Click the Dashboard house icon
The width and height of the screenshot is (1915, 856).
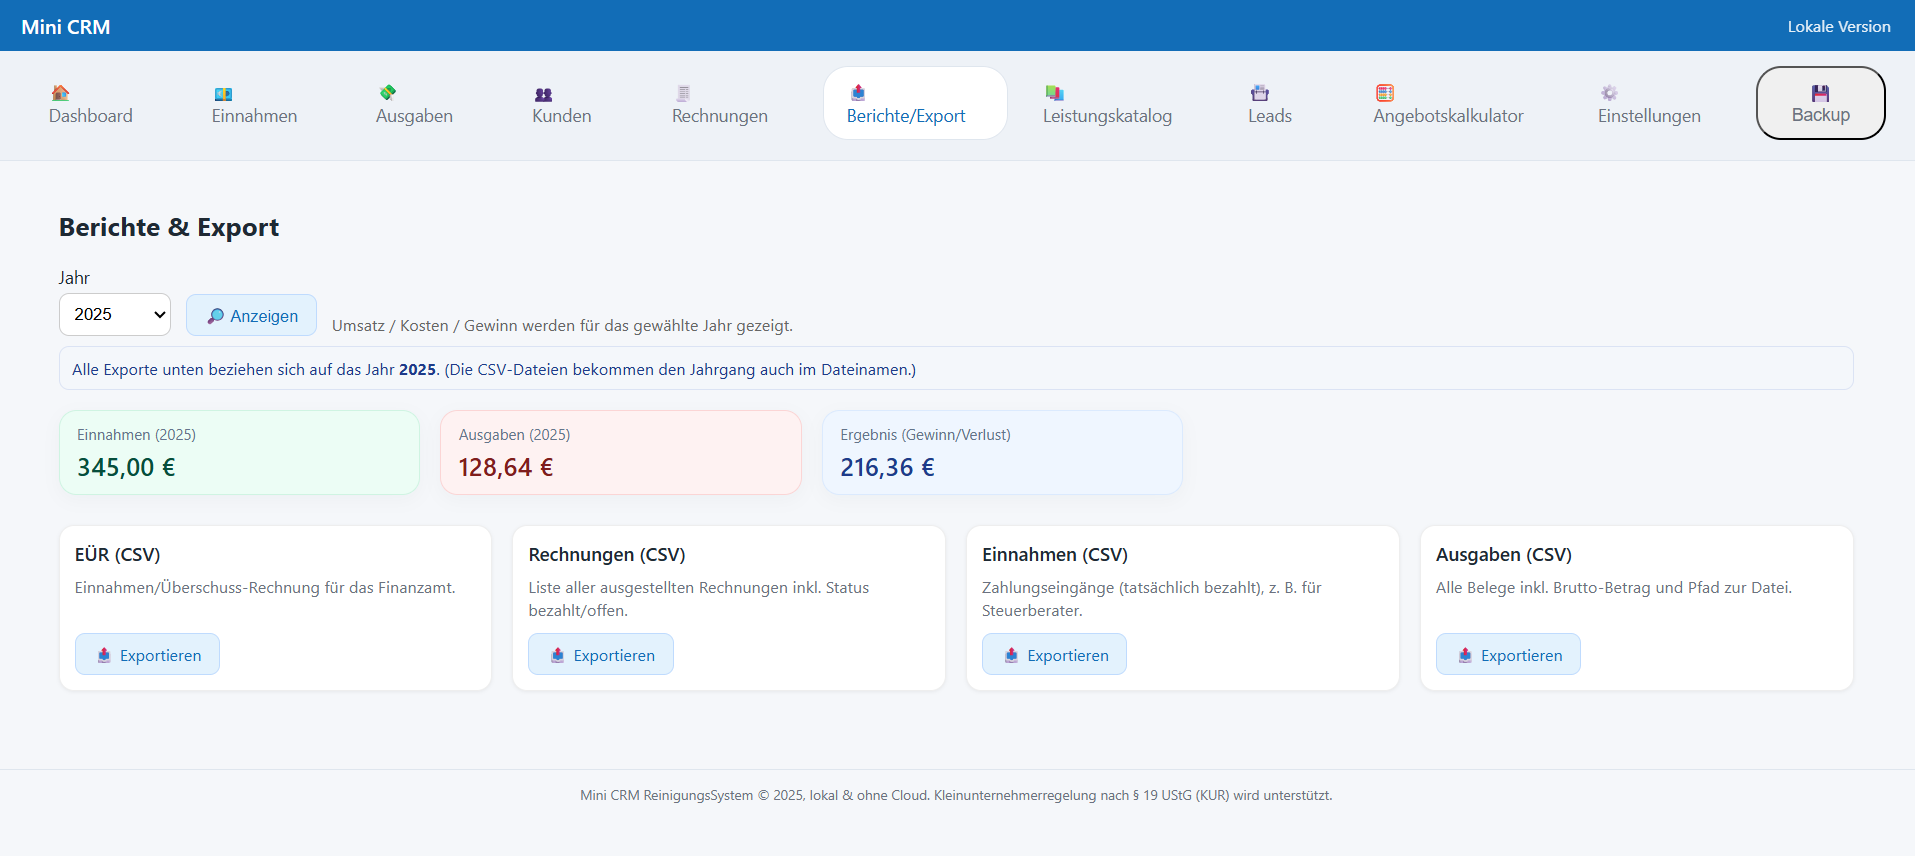point(60,93)
